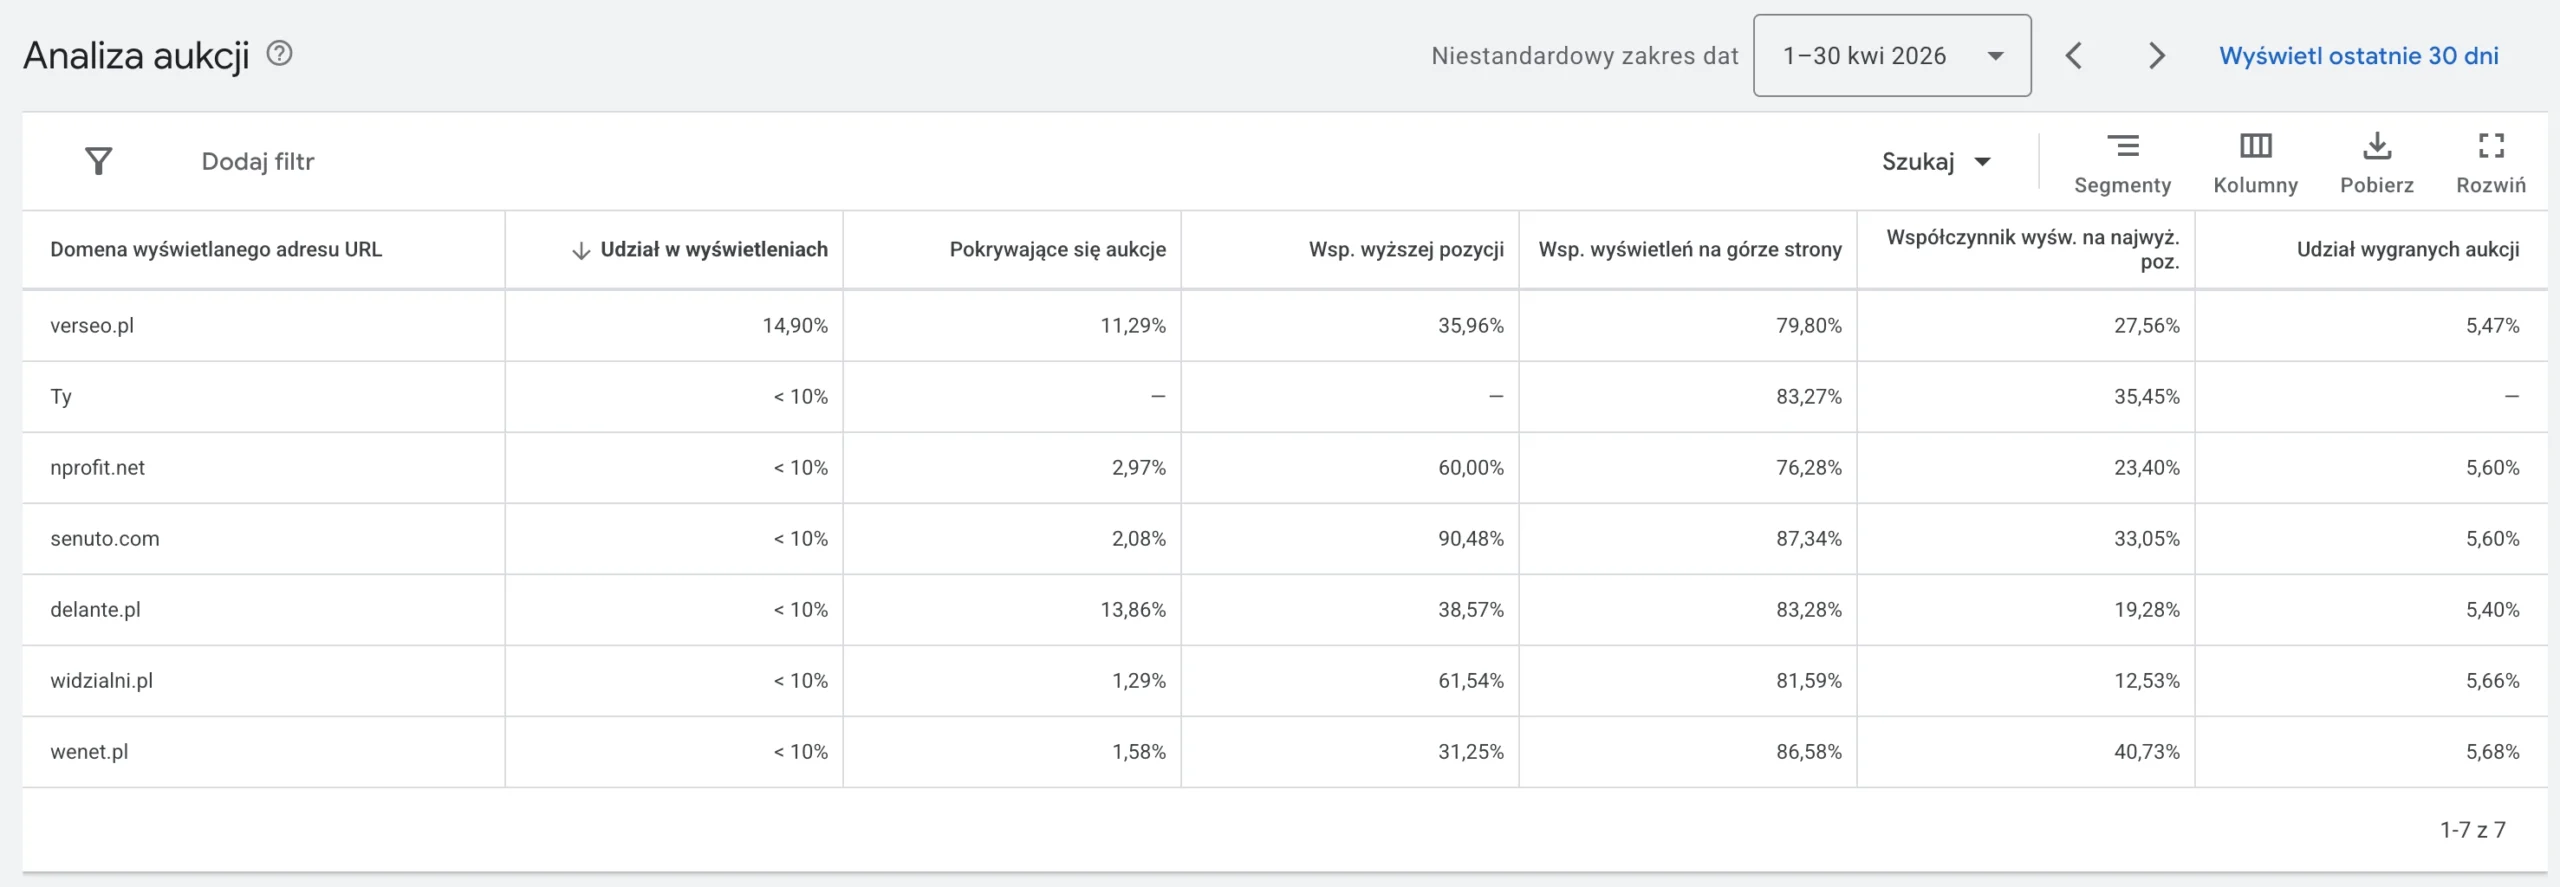Go to the previous date range
This screenshot has width=2560, height=887.
click(x=2074, y=56)
